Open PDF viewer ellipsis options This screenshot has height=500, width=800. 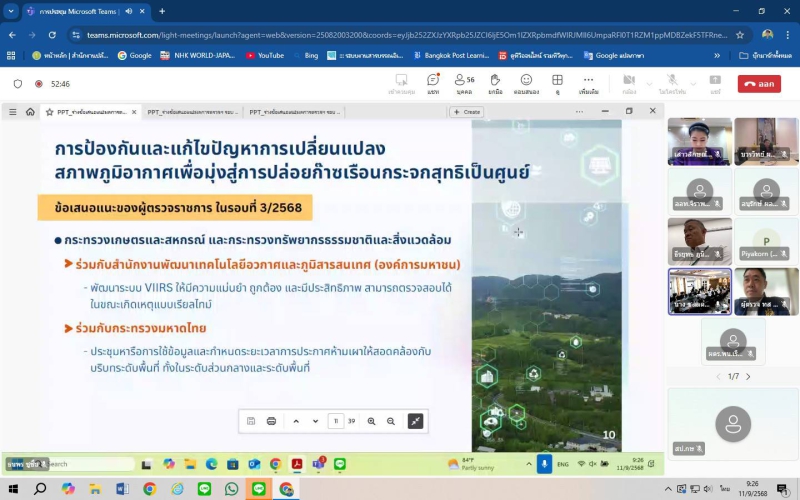[579, 111]
